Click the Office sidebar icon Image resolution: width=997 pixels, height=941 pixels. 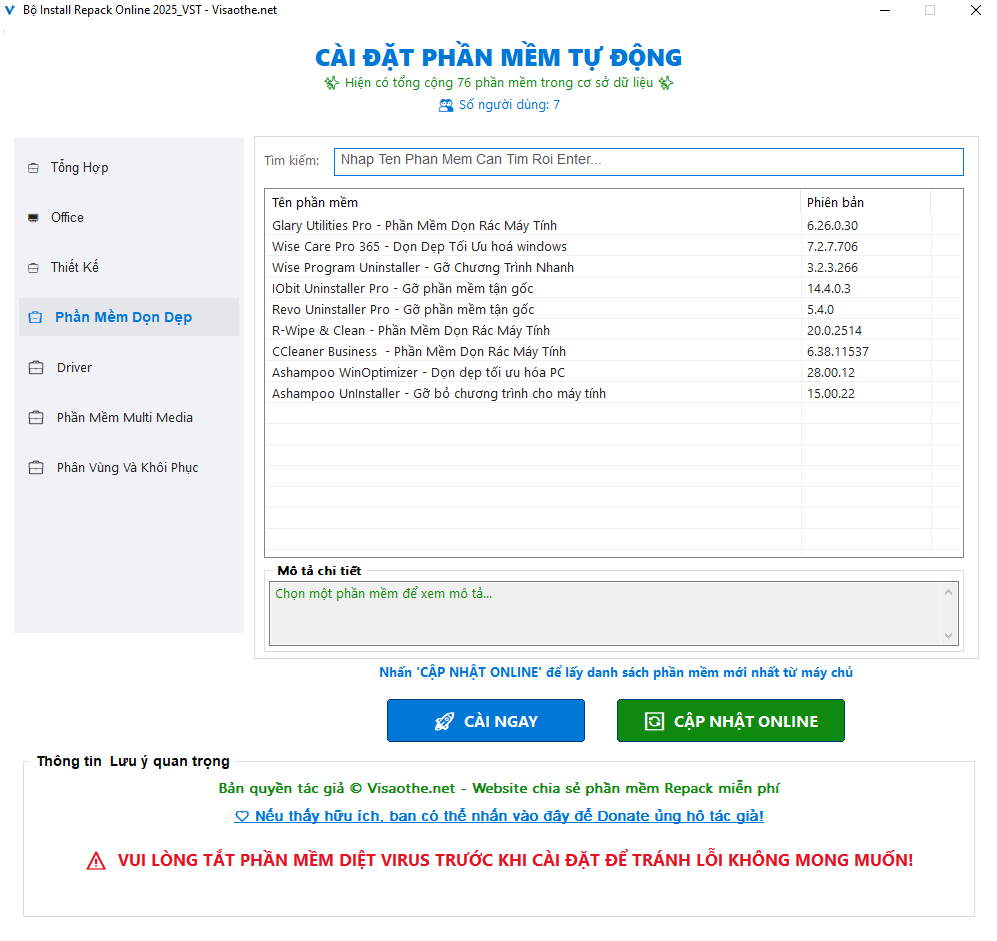33,218
